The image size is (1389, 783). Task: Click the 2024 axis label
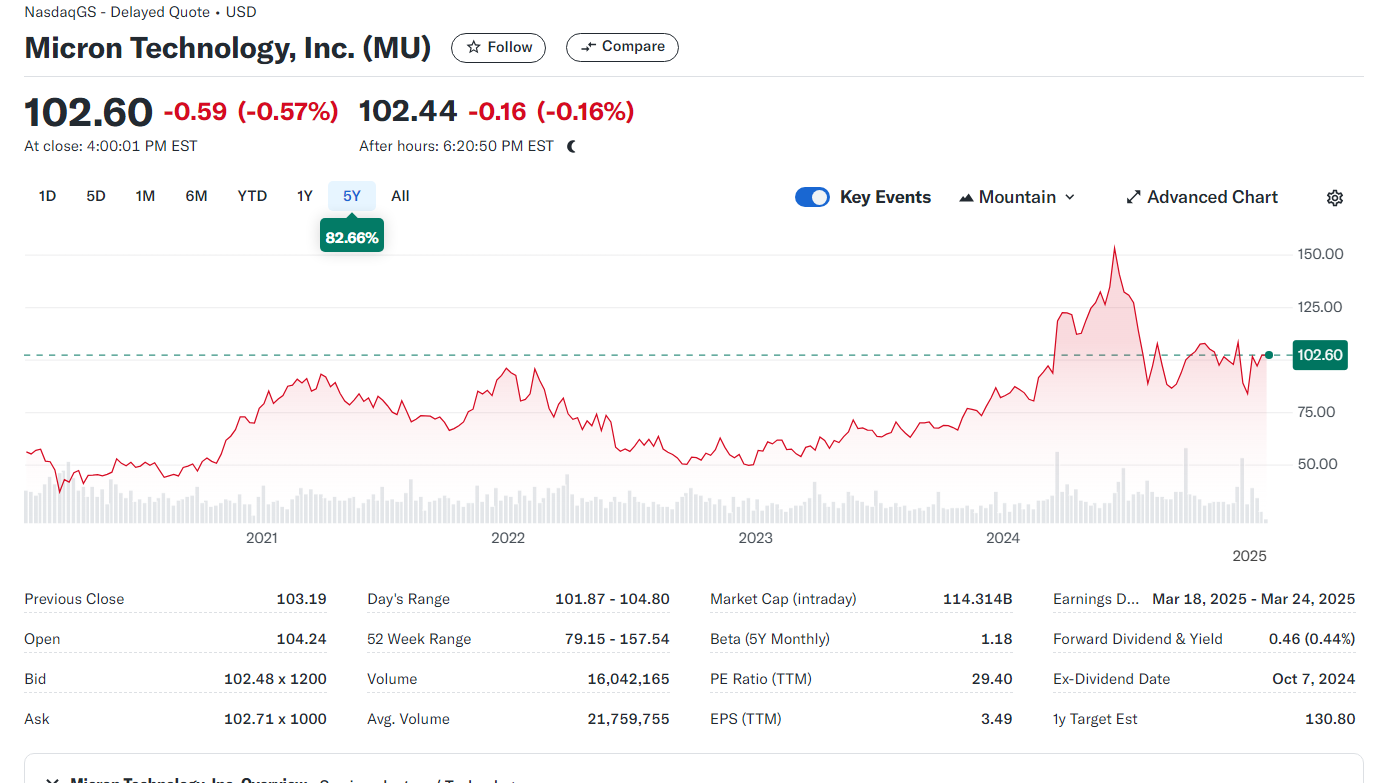1003,538
